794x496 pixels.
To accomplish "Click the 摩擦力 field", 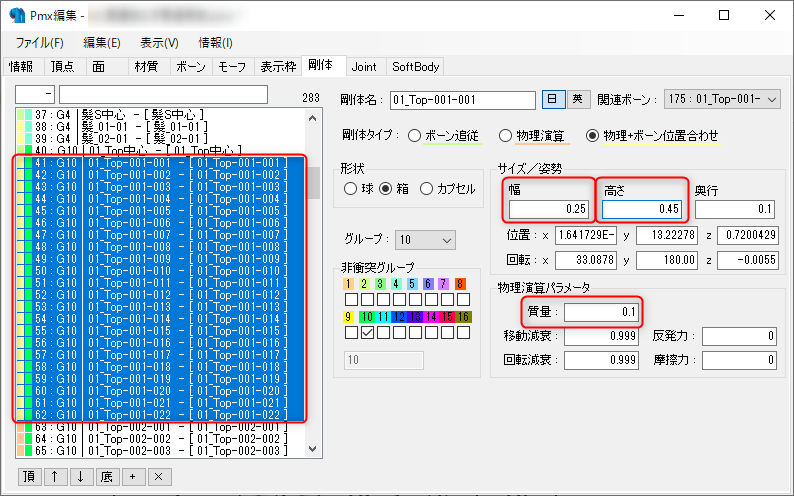I will coord(739,360).
